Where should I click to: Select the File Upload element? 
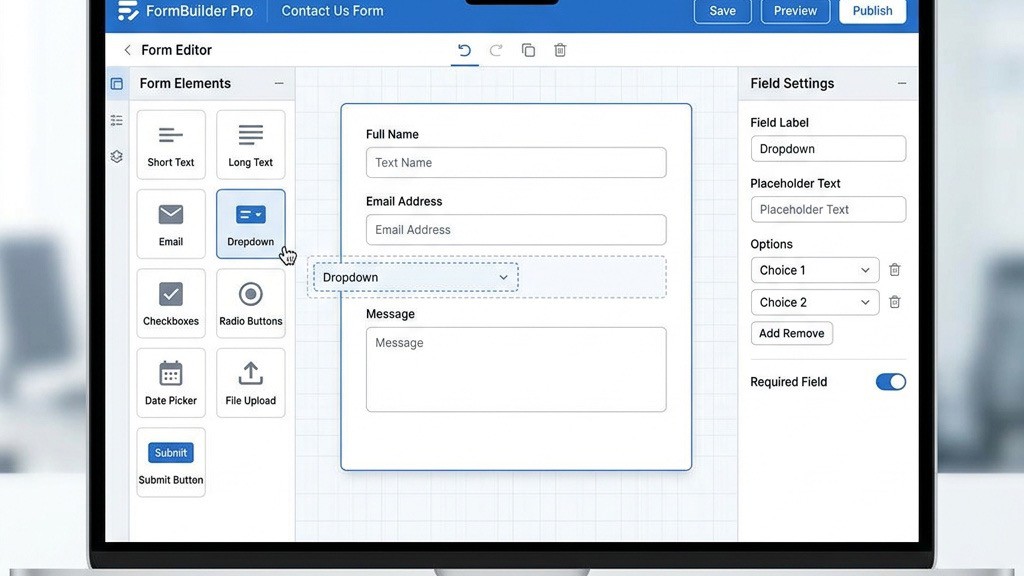(250, 382)
